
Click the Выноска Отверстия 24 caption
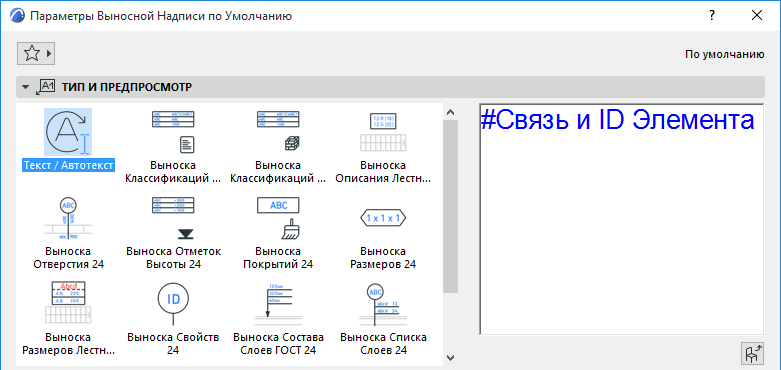coord(68,257)
